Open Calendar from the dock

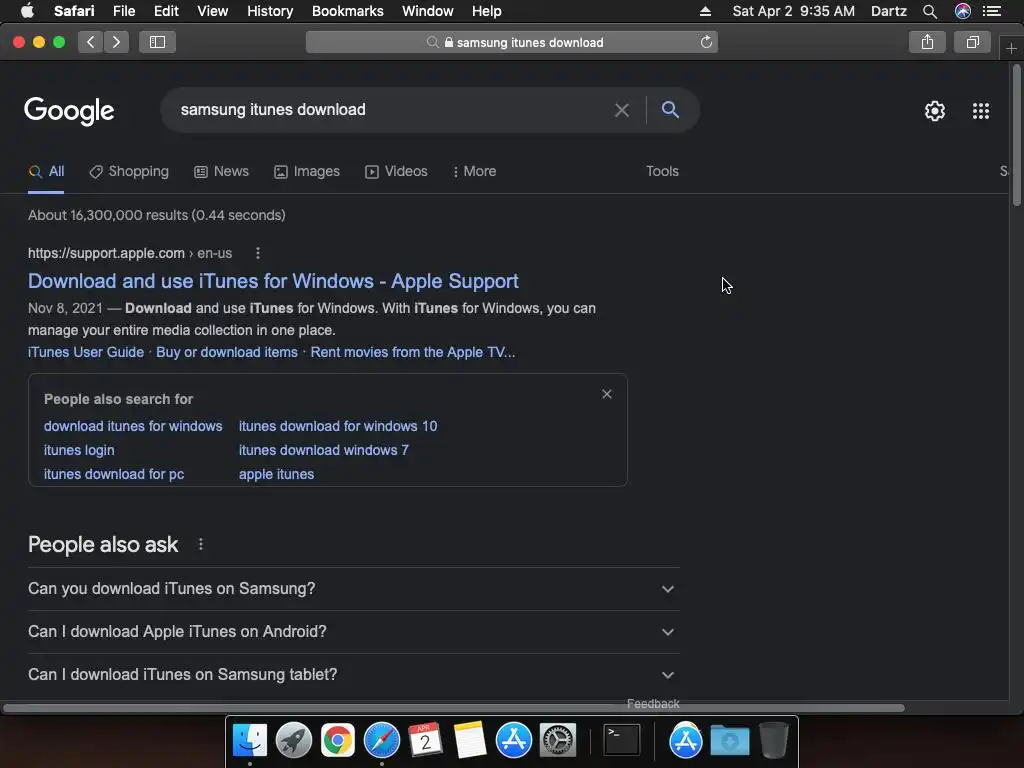tap(426, 740)
